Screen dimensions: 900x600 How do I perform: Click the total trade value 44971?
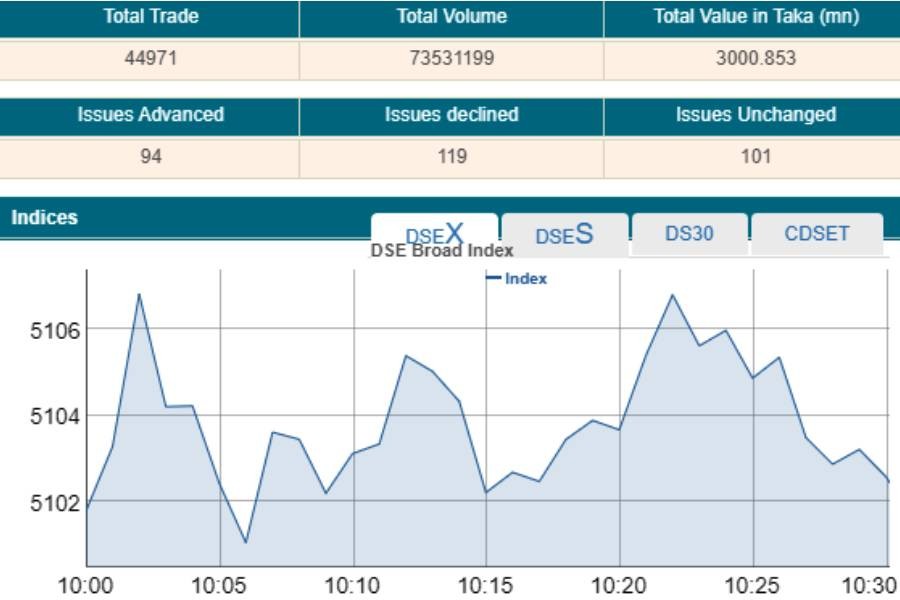[x=151, y=58]
